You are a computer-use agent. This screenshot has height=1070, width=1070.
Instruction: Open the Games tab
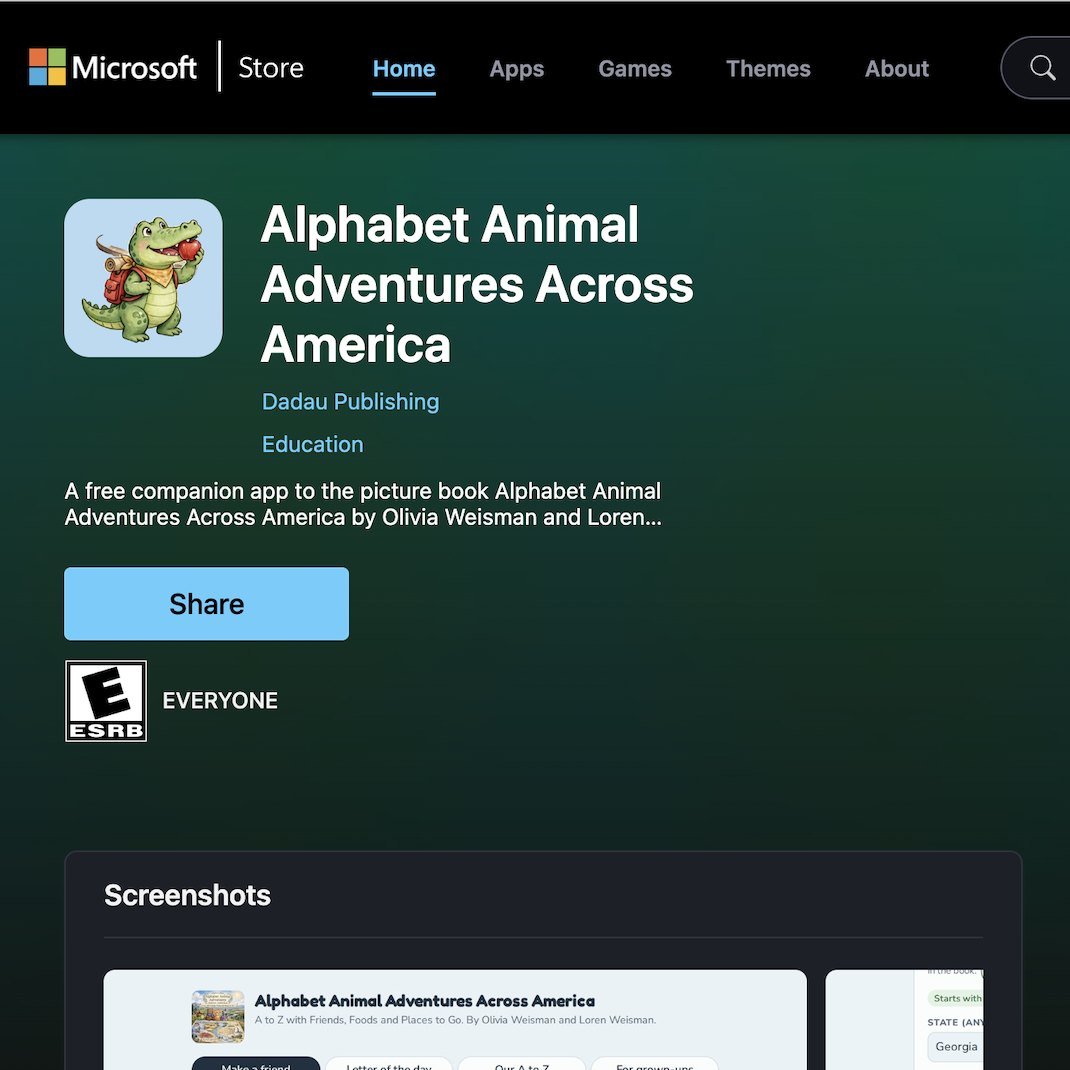point(635,68)
